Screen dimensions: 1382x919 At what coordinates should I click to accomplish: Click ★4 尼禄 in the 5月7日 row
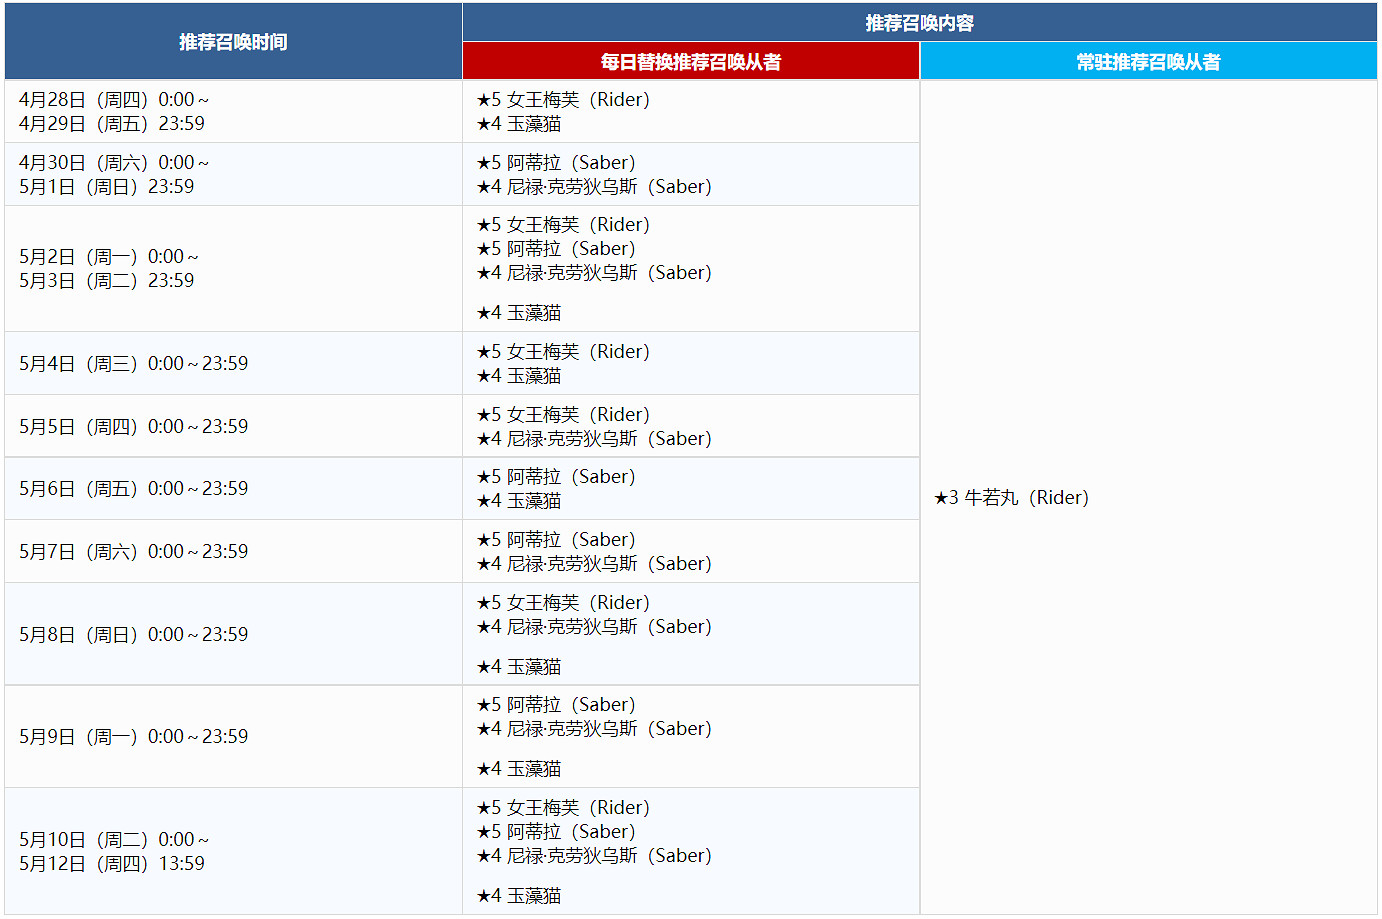pos(594,564)
